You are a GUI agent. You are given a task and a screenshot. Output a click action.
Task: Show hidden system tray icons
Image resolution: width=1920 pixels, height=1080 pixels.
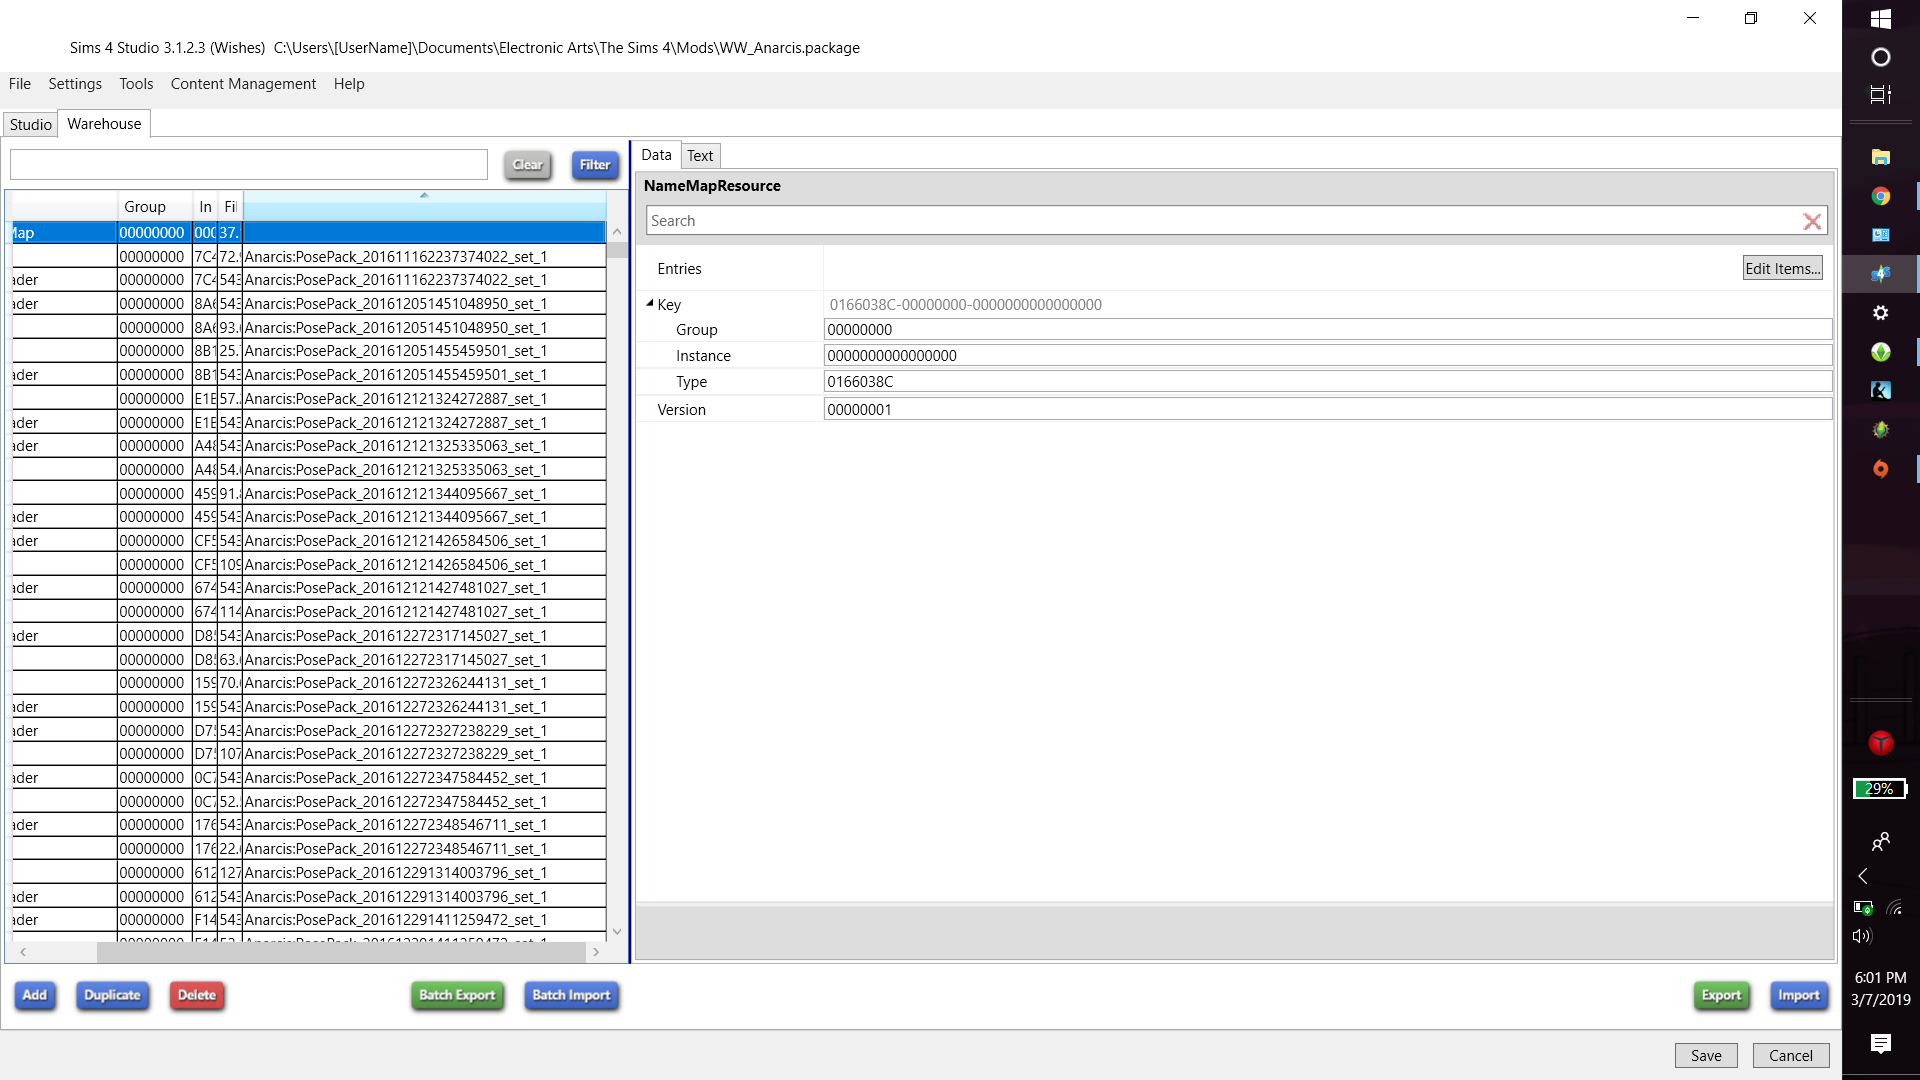(1863, 876)
